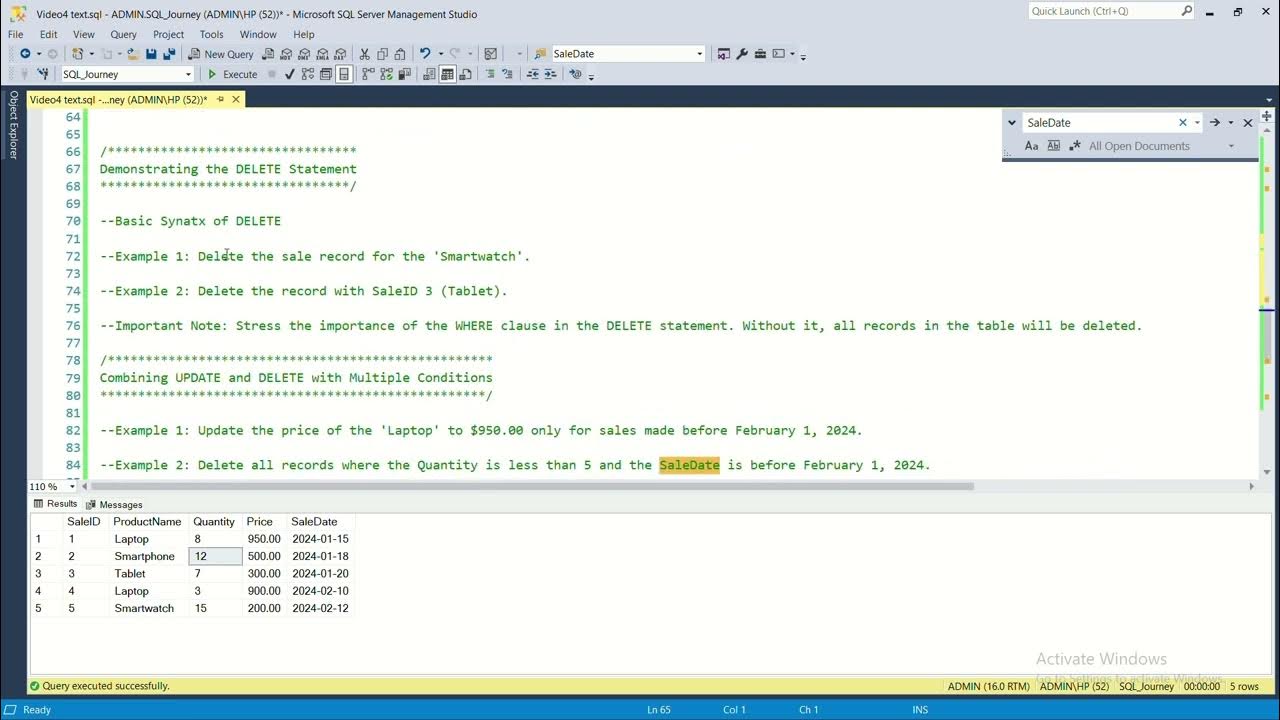
Task: Click the Copy icon in toolbar
Action: (382, 54)
